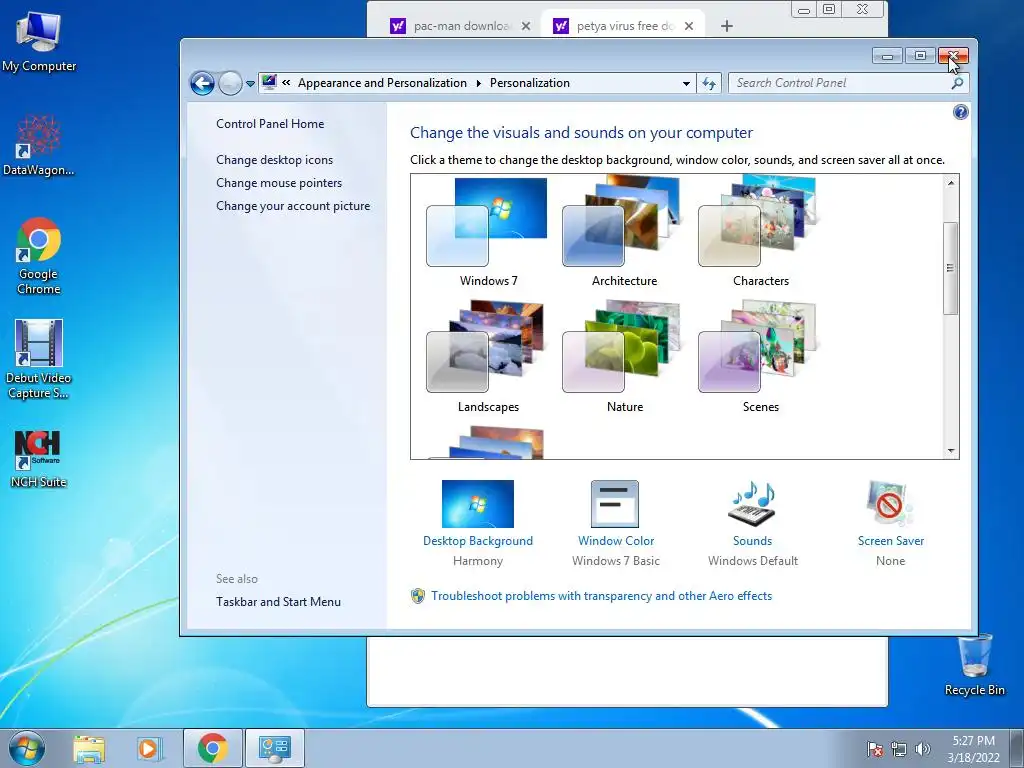1024x768 pixels.
Task: Maximize the Personalization window
Action: pyautogui.click(x=920, y=56)
